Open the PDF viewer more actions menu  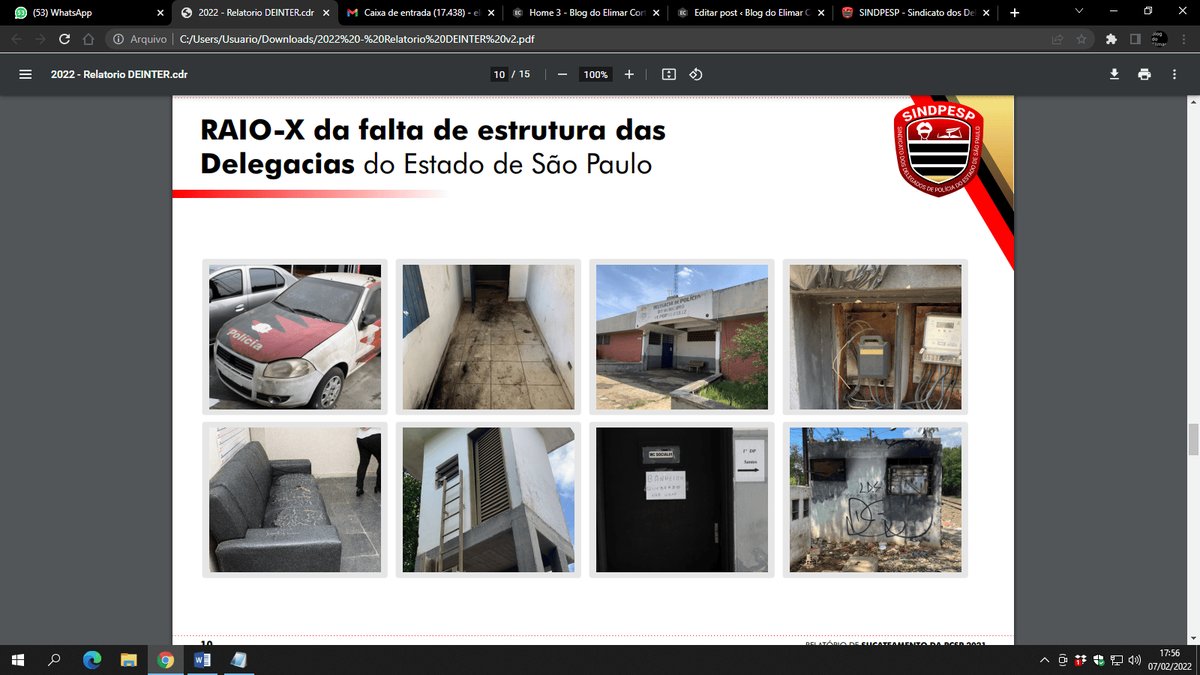(1174, 75)
